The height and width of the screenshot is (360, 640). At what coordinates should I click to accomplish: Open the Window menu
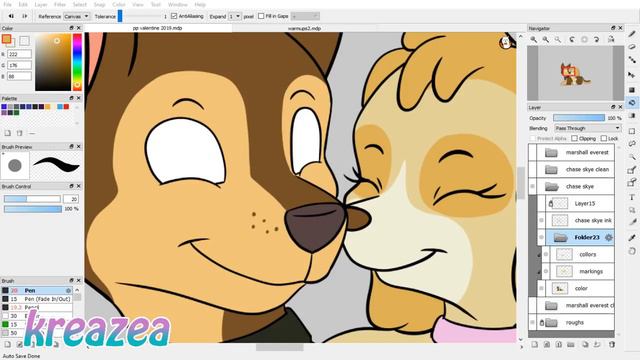click(178, 4)
